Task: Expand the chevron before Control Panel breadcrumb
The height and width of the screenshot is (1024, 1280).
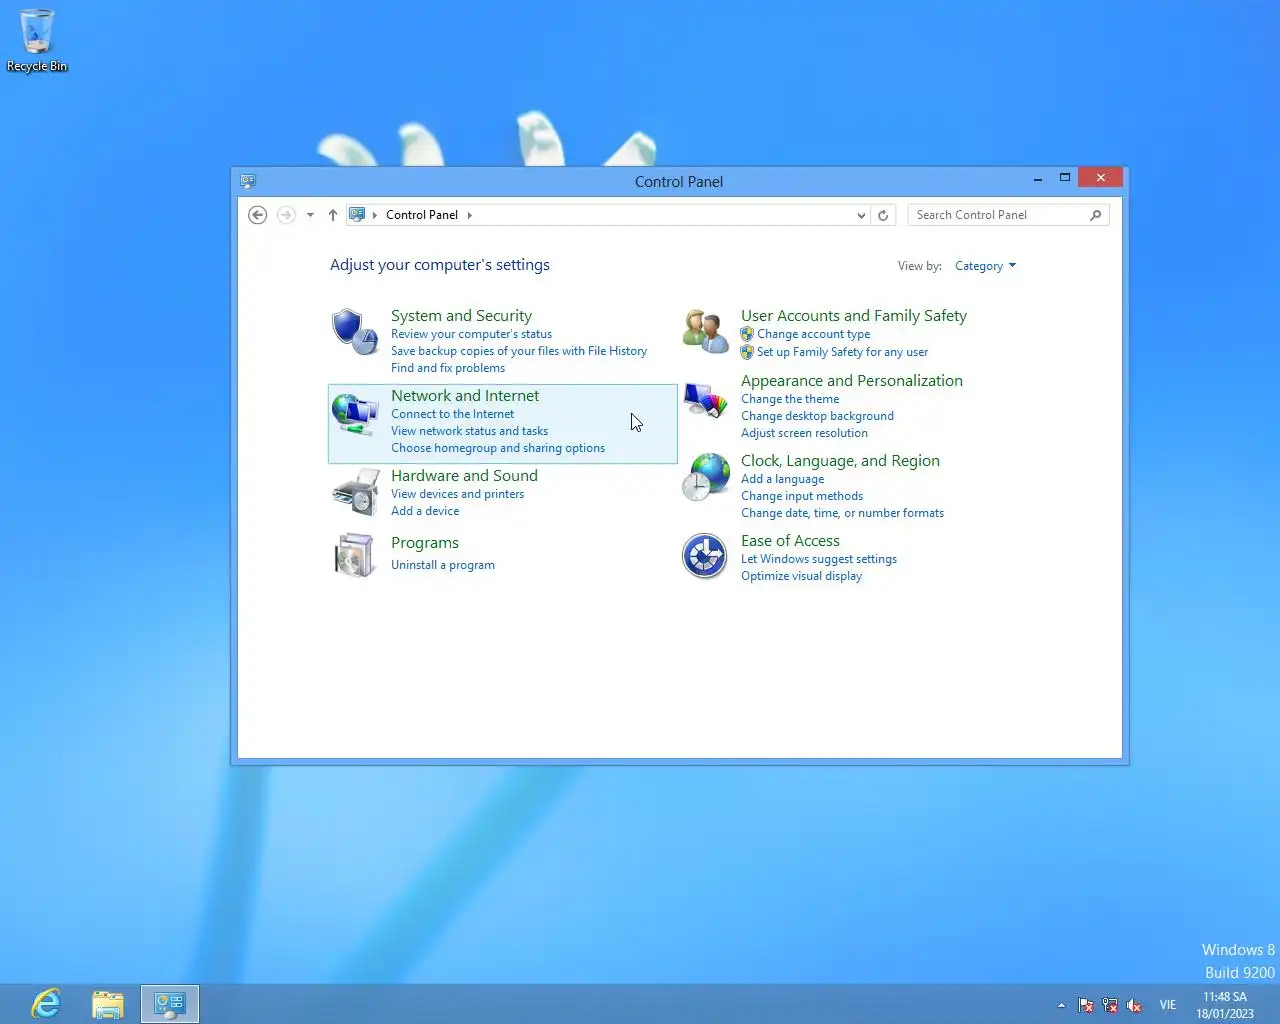Action: click(x=375, y=215)
